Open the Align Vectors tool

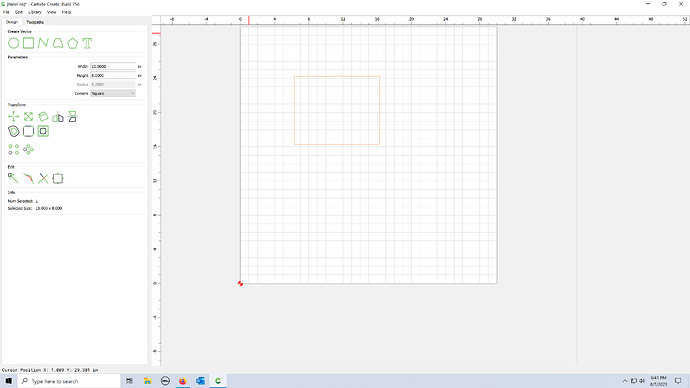coord(58,178)
